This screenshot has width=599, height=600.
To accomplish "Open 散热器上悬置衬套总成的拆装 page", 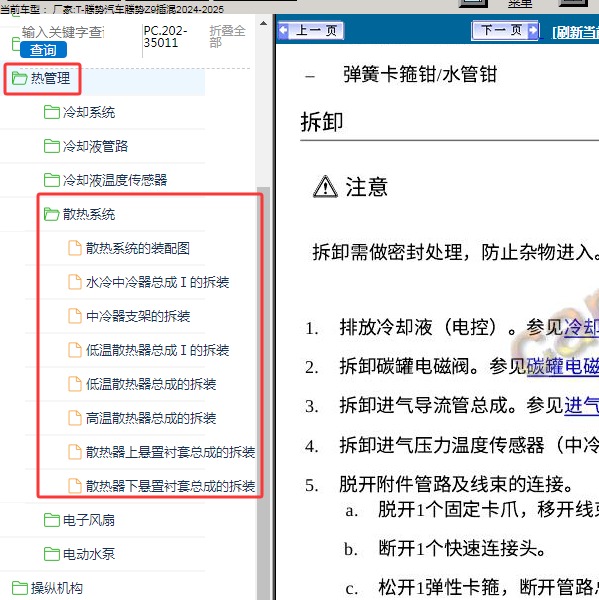I will click(x=170, y=452).
